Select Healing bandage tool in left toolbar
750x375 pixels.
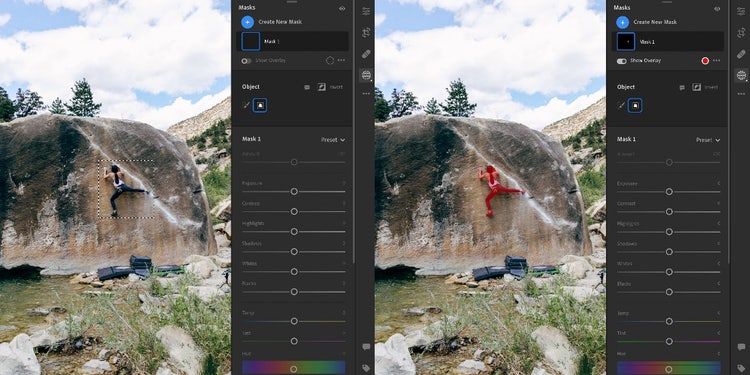pos(366,54)
